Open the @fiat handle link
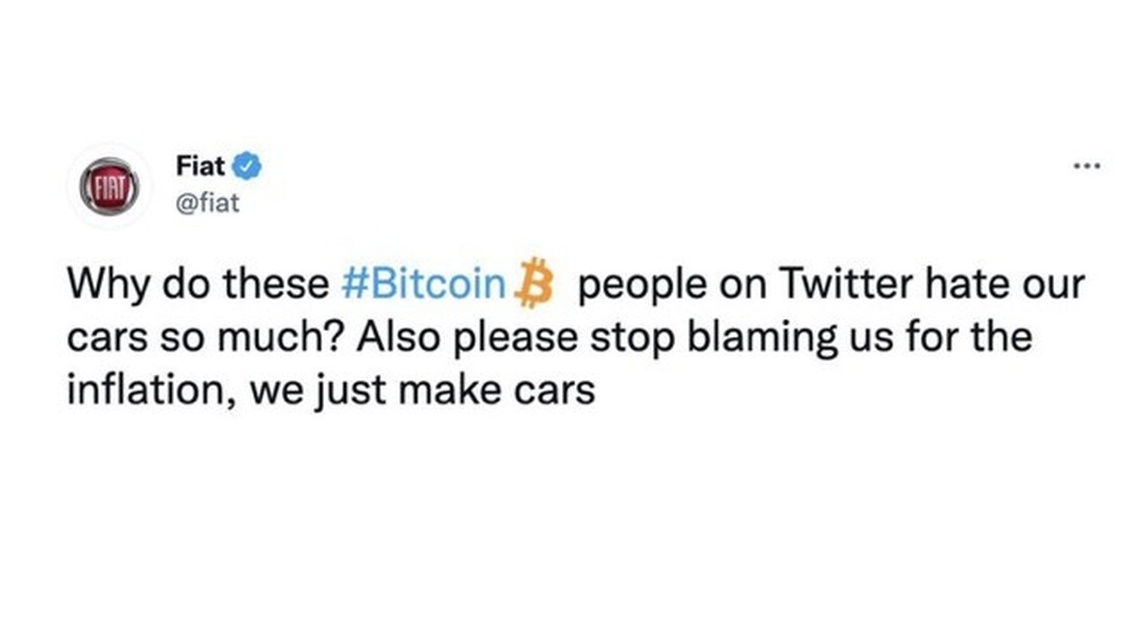This screenshot has height=643, width=1148. (207, 203)
